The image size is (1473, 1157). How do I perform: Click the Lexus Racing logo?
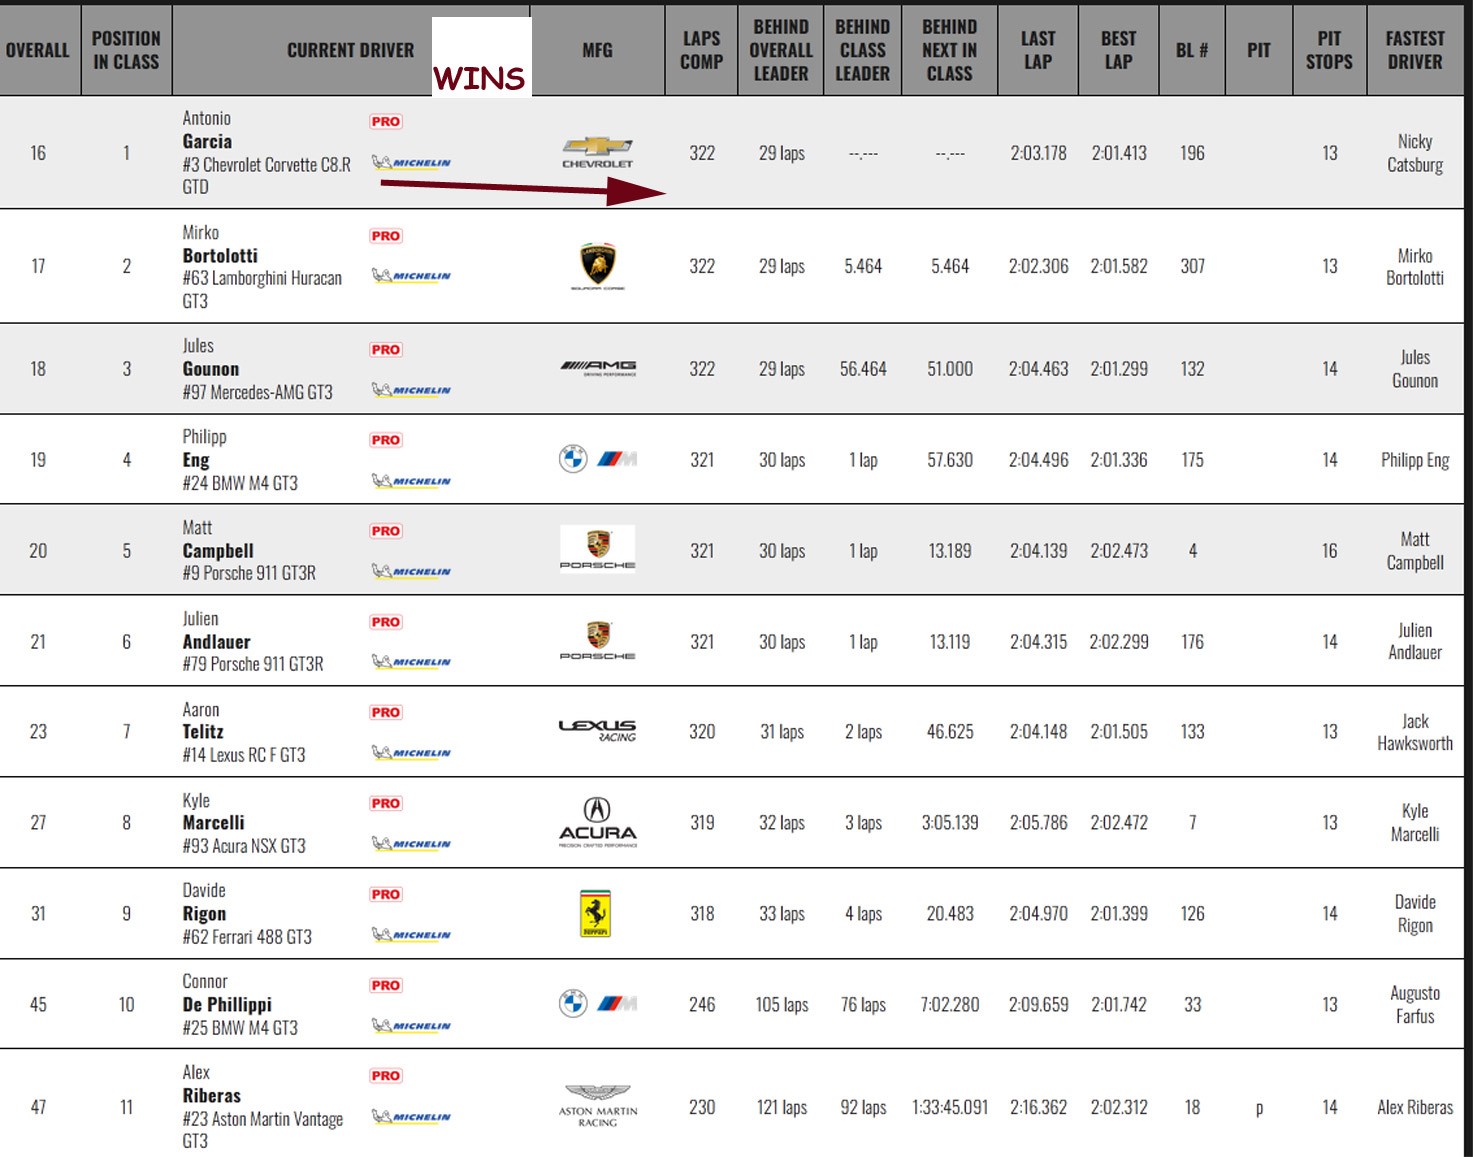click(x=597, y=731)
